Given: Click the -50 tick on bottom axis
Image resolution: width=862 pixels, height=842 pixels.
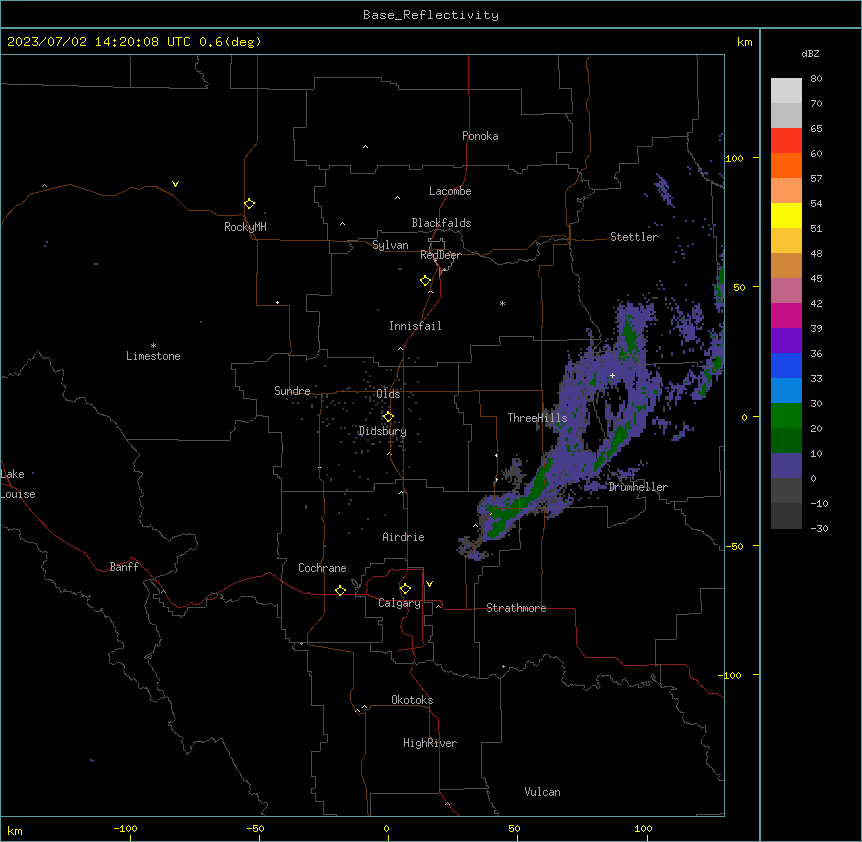Looking at the screenshot, I should [x=256, y=828].
